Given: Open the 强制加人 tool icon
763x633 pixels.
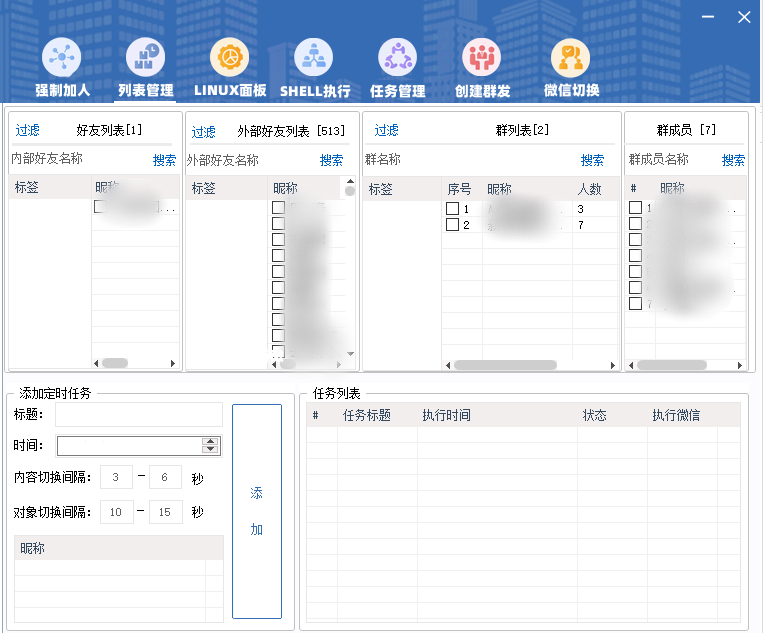Looking at the screenshot, I should (62, 60).
